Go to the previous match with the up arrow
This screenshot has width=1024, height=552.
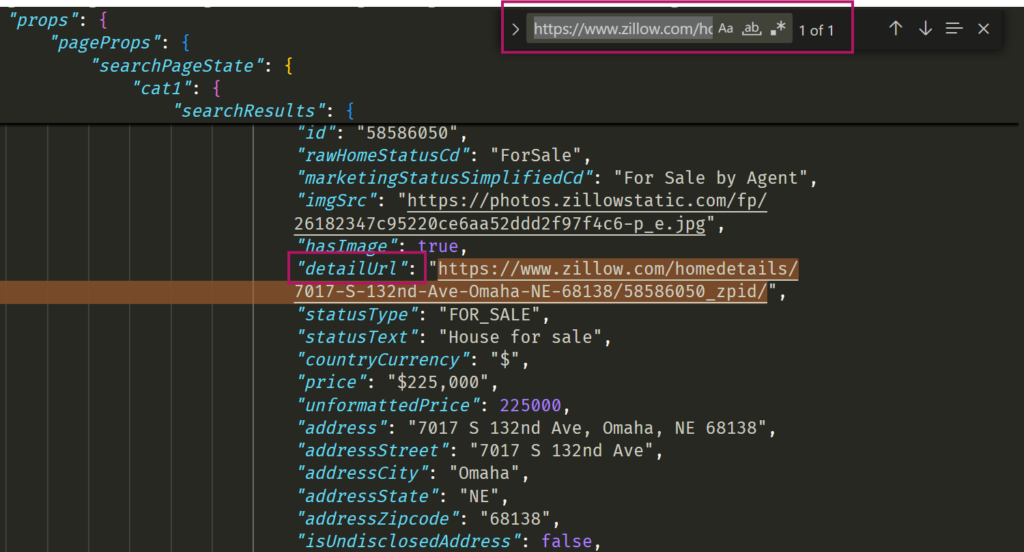(895, 29)
